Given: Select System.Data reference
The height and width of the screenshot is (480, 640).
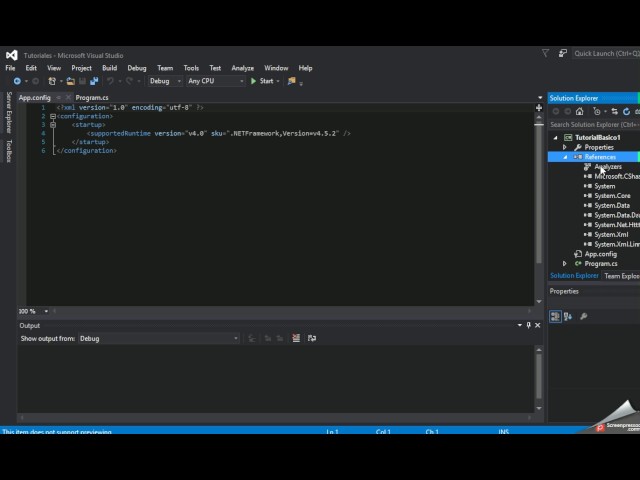Looking at the screenshot, I should pos(612,206).
